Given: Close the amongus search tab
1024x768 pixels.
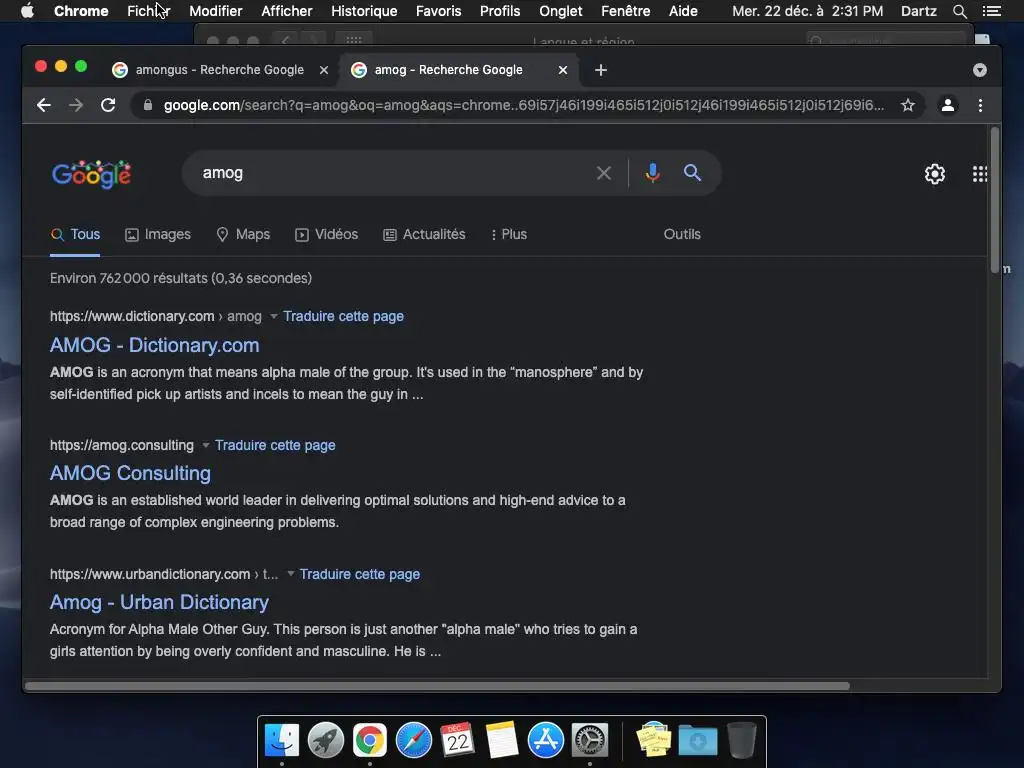Looking at the screenshot, I should pos(324,70).
